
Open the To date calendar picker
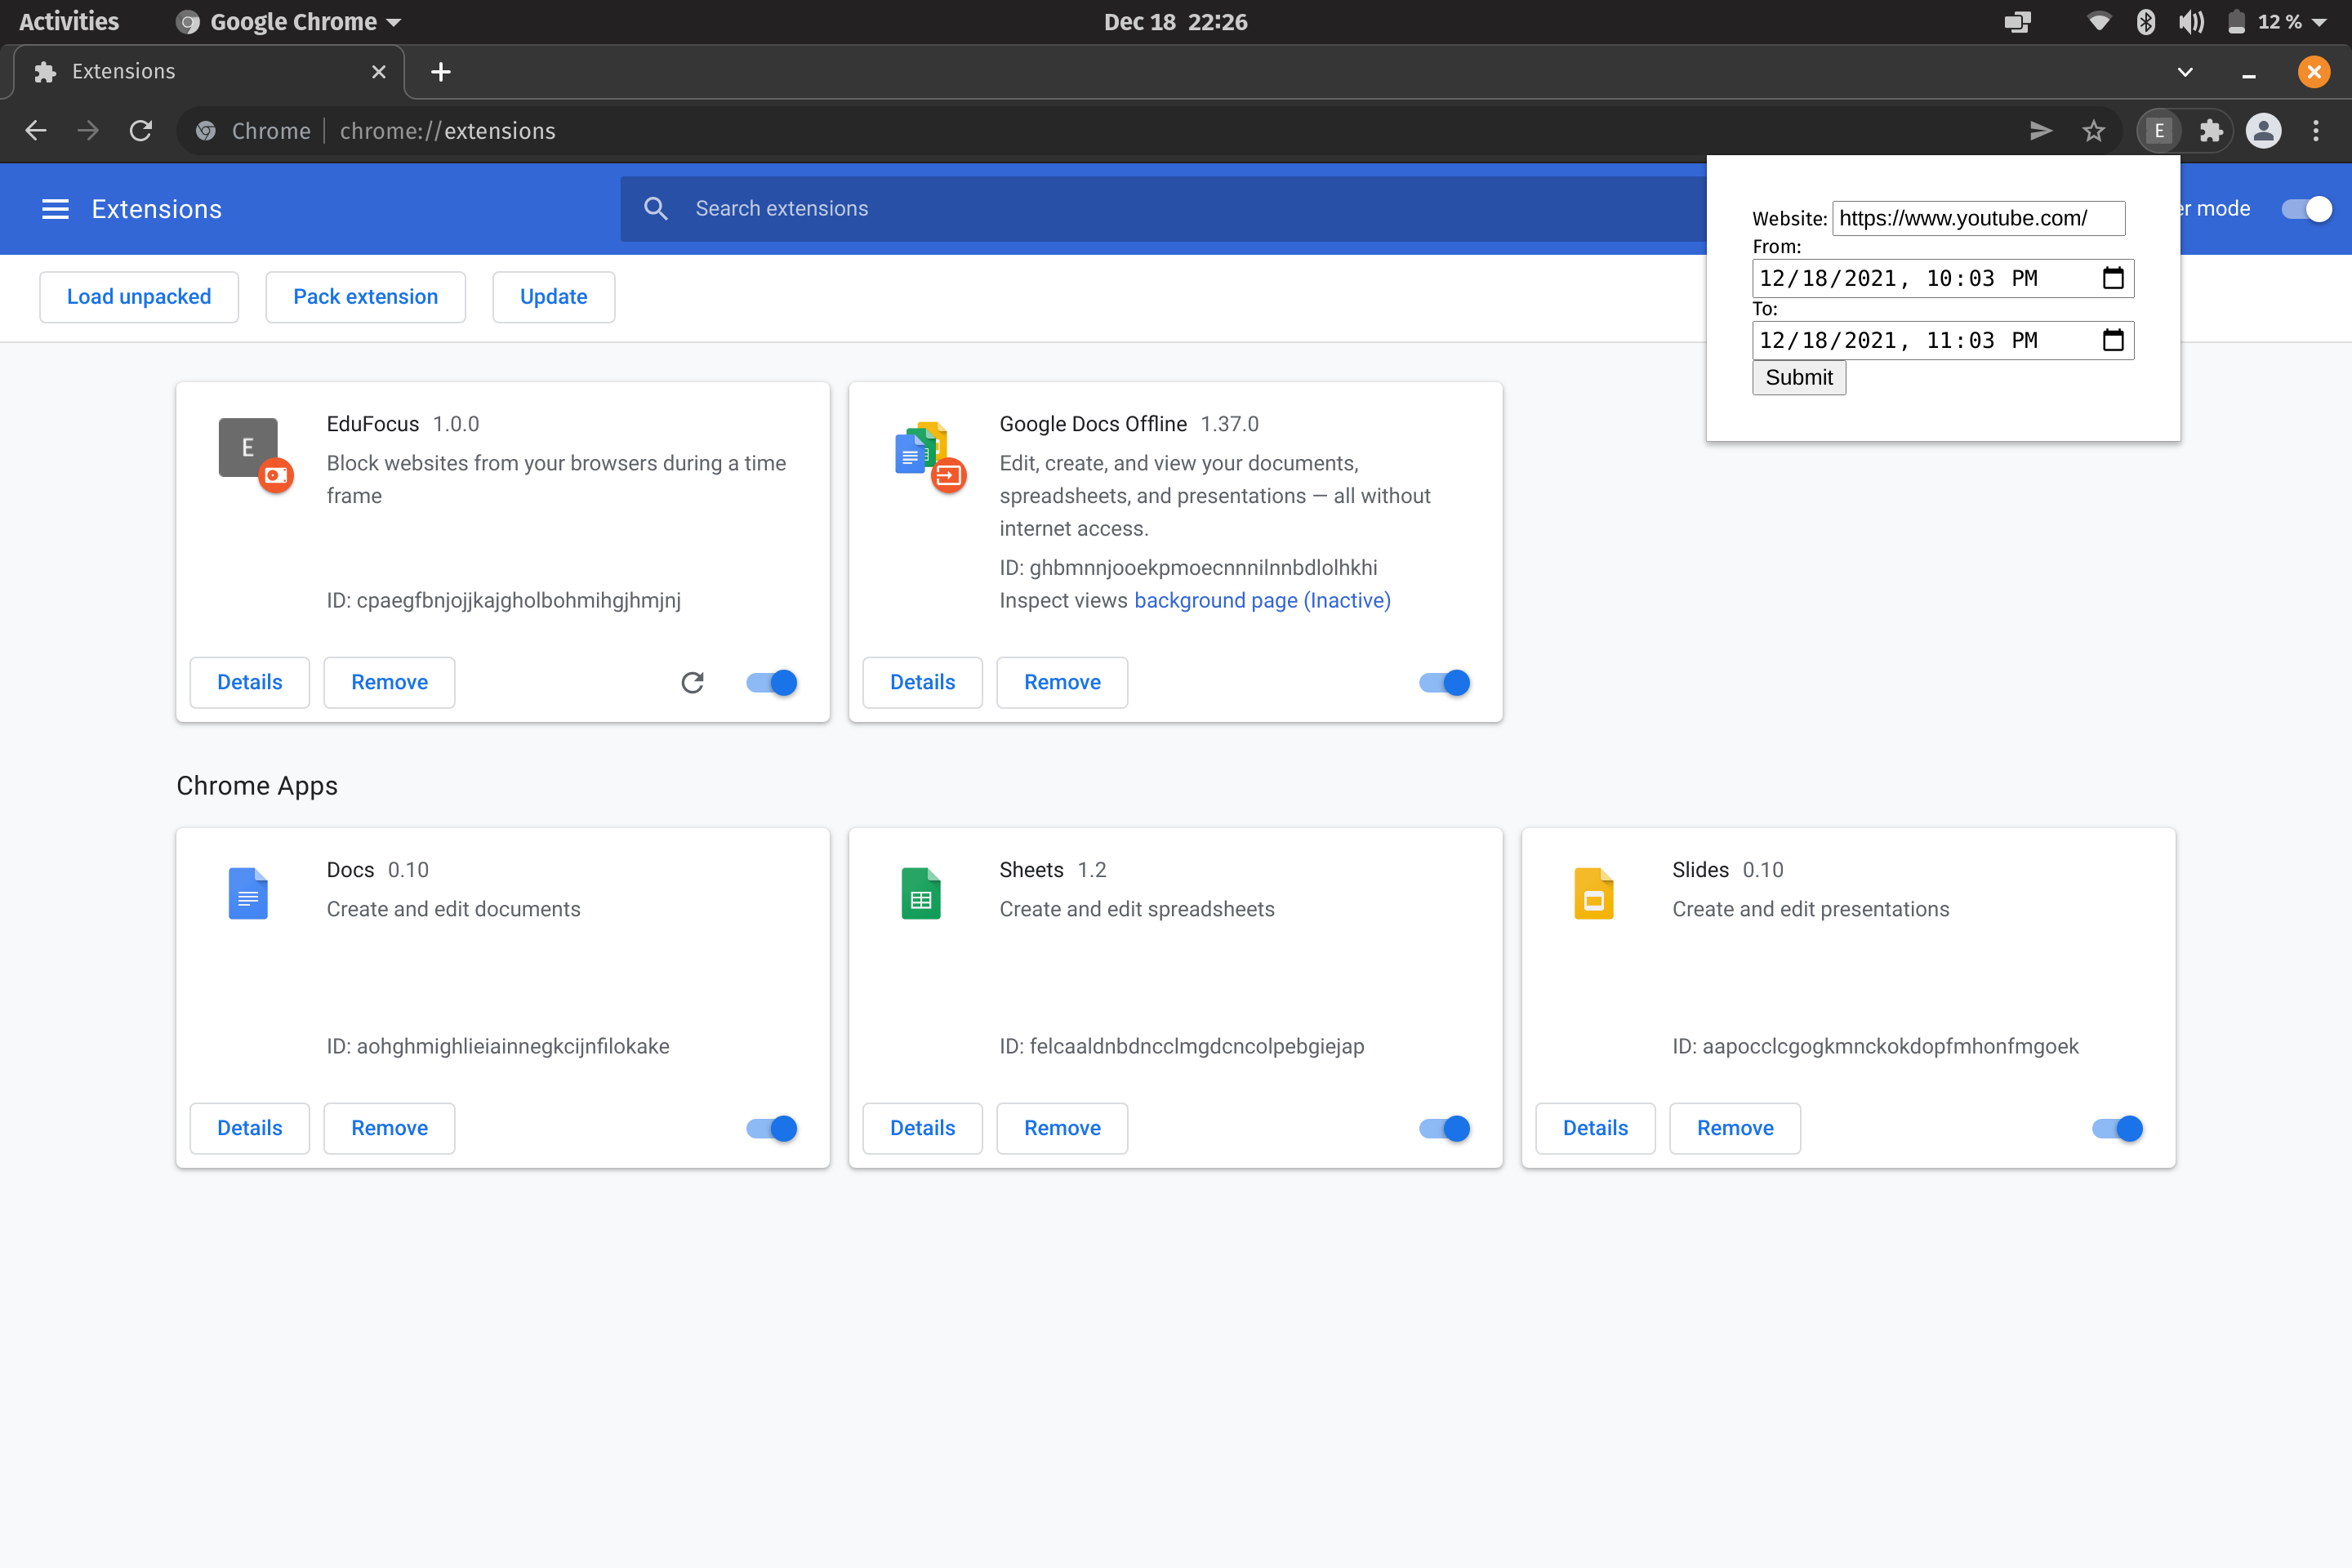click(x=2112, y=340)
